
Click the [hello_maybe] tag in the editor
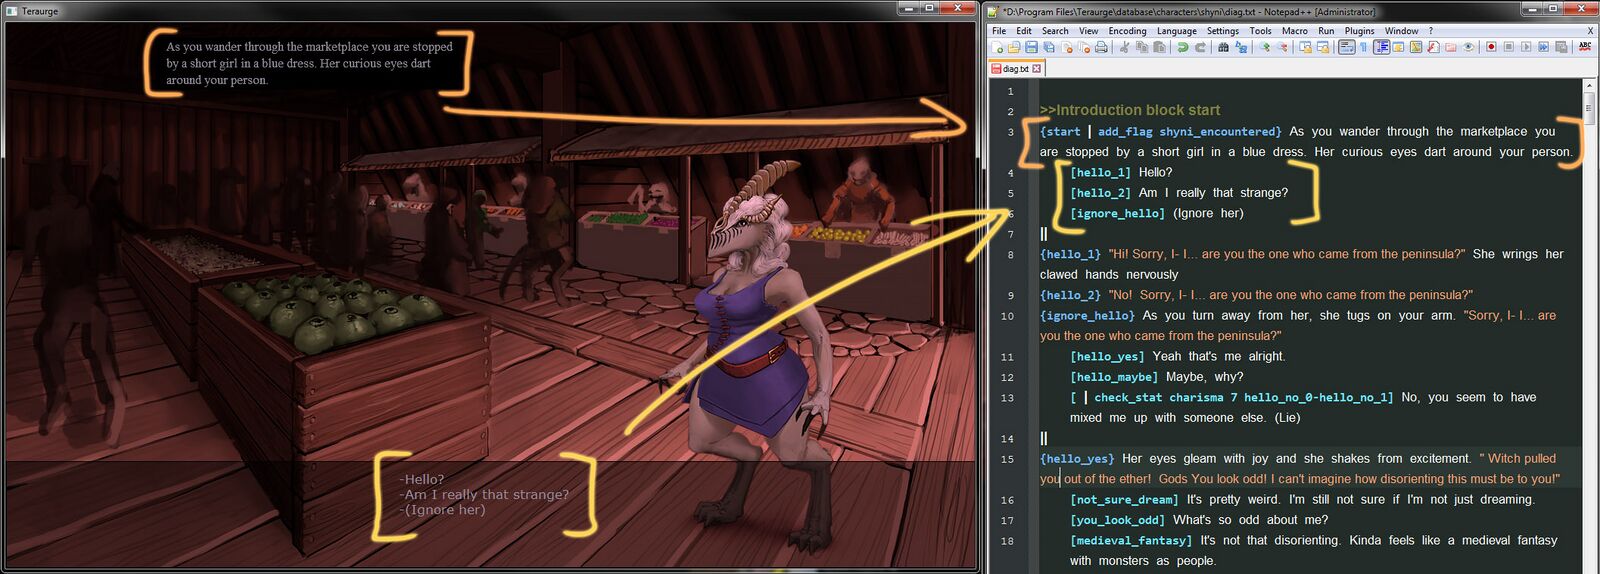(x=1114, y=377)
